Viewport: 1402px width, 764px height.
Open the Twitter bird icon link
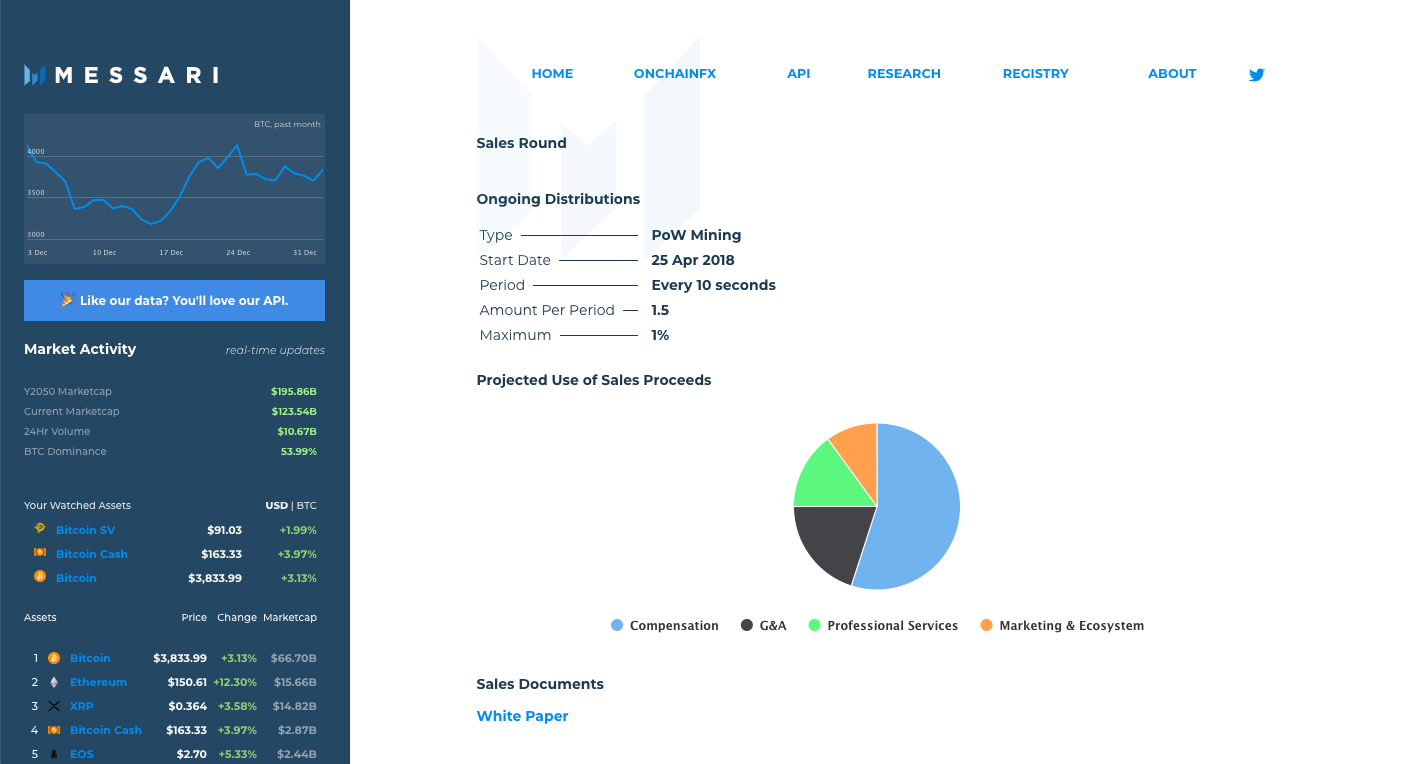click(1257, 74)
